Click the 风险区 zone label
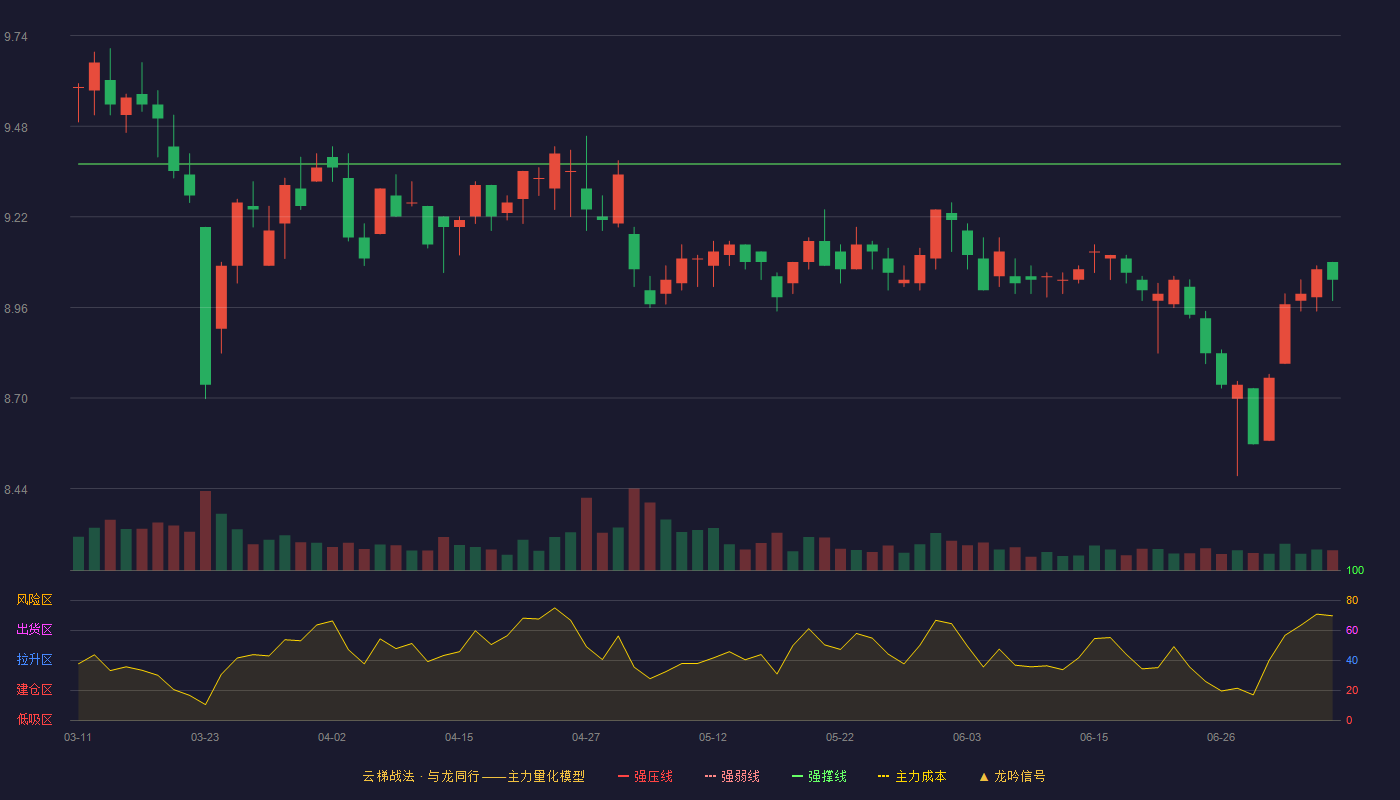This screenshot has width=1400, height=800. (34, 600)
